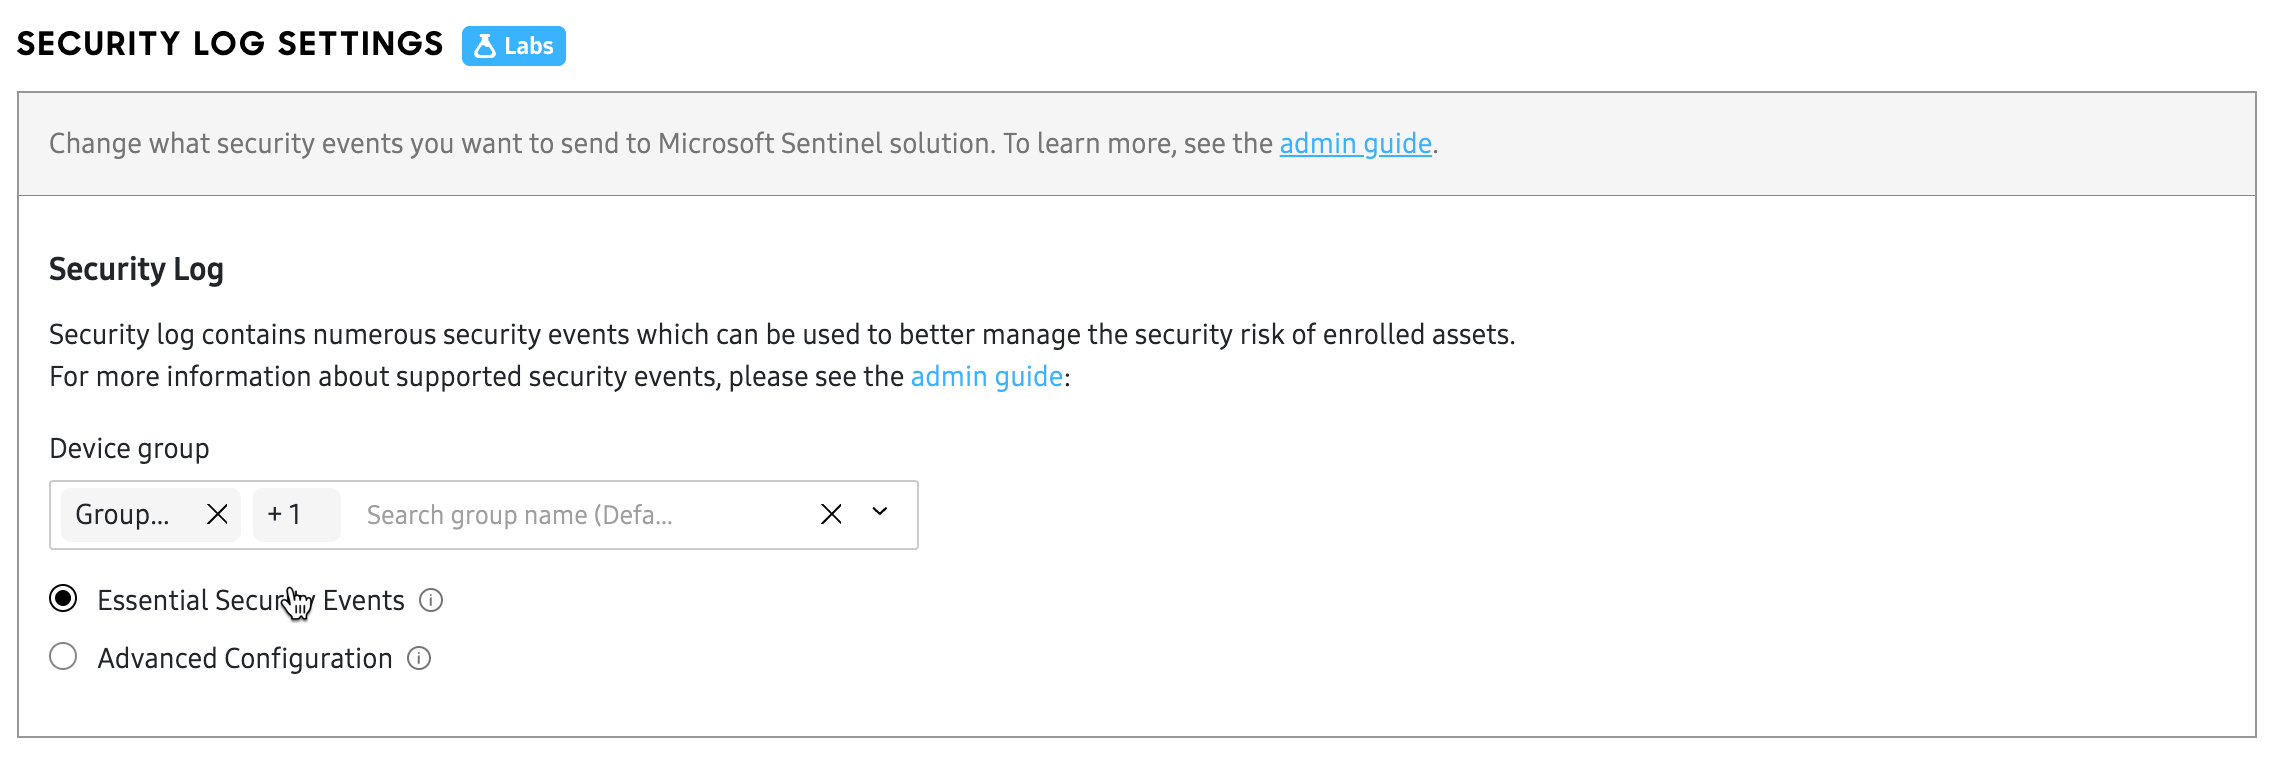The image size is (2276, 776).
Task: Open the underlined admin guide link in banner
Action: point(1355,144)
